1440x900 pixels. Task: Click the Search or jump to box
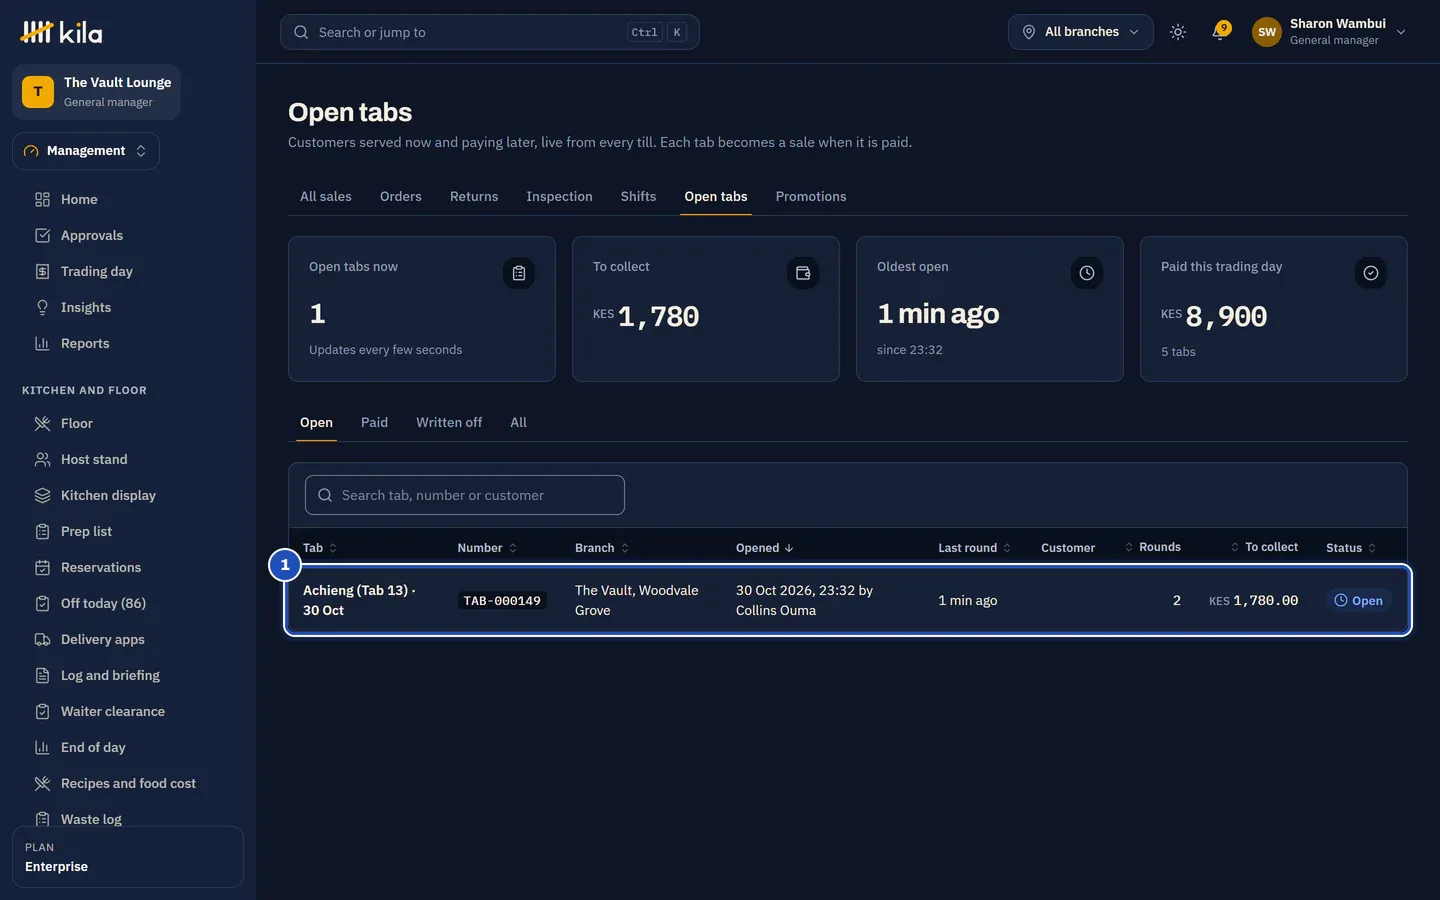[x=490, y=32]
